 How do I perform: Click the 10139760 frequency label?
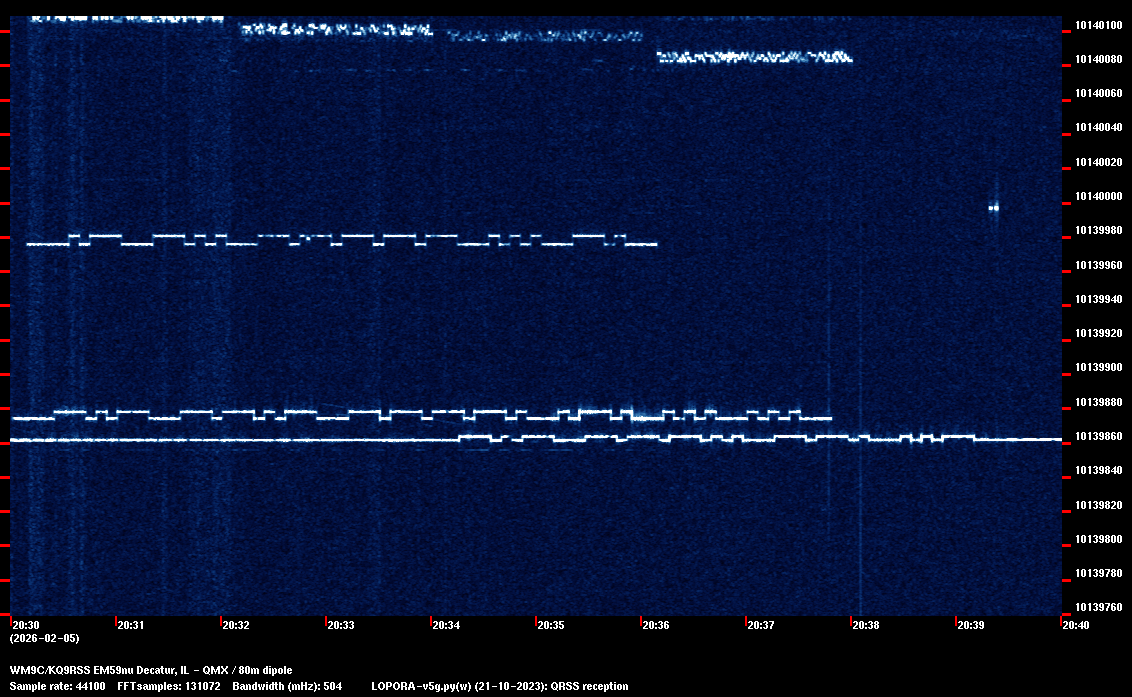pyautogui.click(x=1098, y=608)
